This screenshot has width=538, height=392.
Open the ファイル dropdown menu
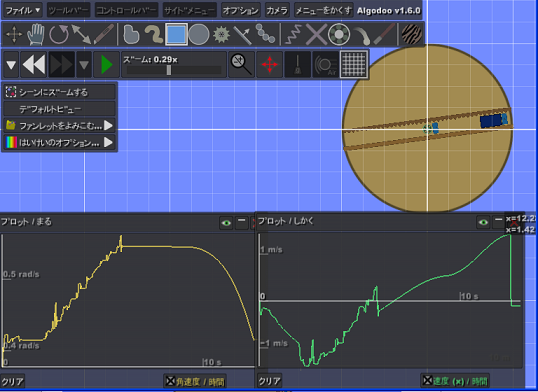tap(23, 11)
